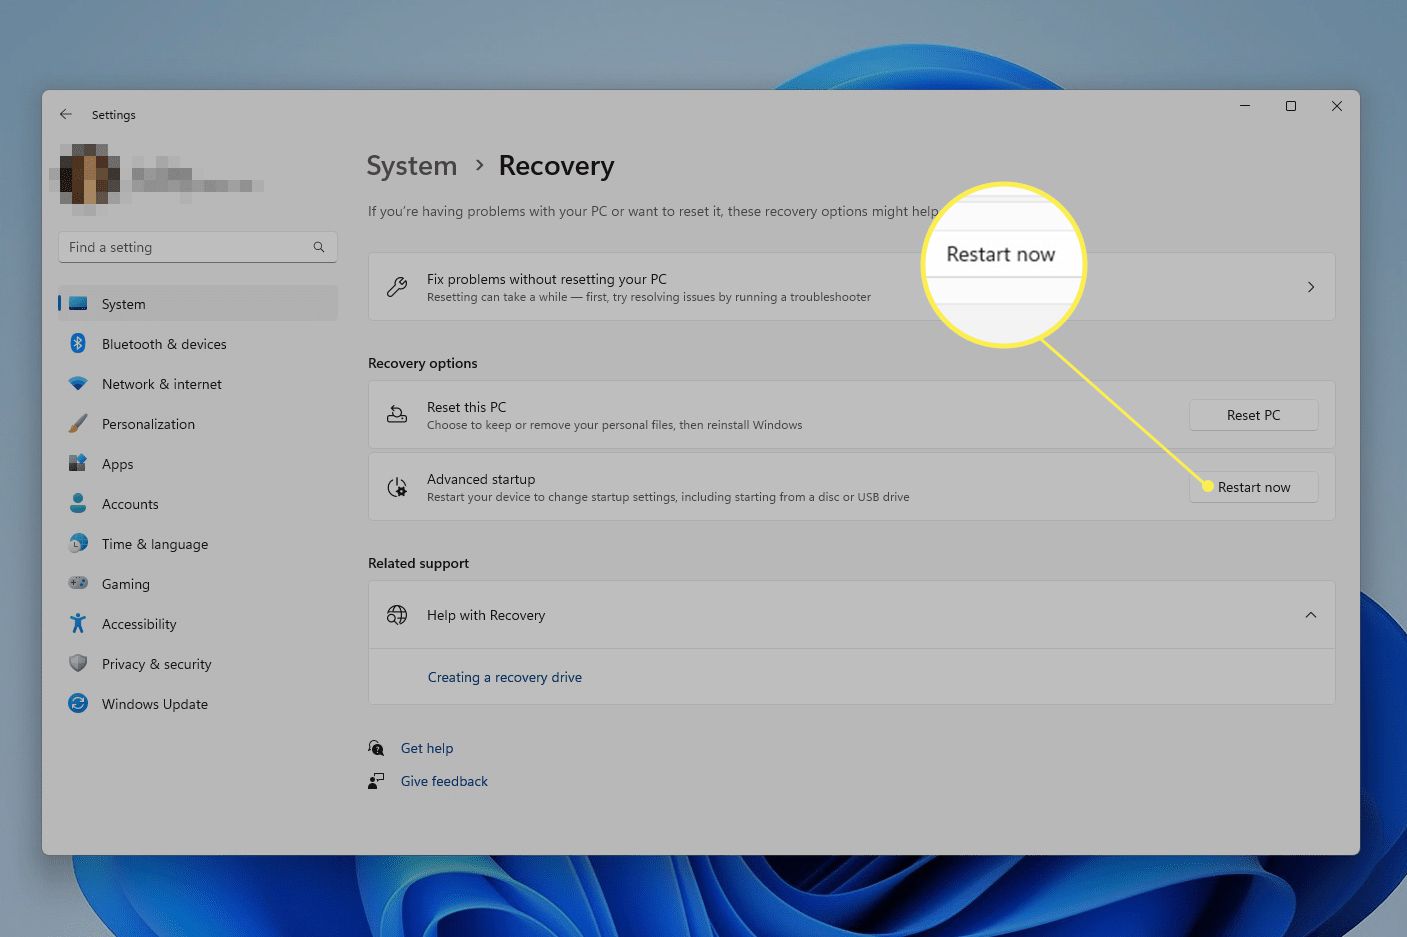This screenshot has height=937, width=1407.
Task: Open Time & language settings
Action: click(x=198, y=544)
